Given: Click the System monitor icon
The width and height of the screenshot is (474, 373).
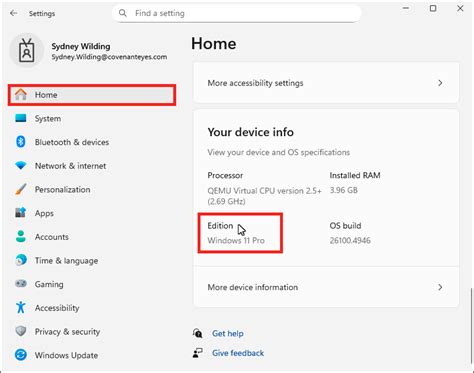Looking at the screenshot, I should (21, 118).
